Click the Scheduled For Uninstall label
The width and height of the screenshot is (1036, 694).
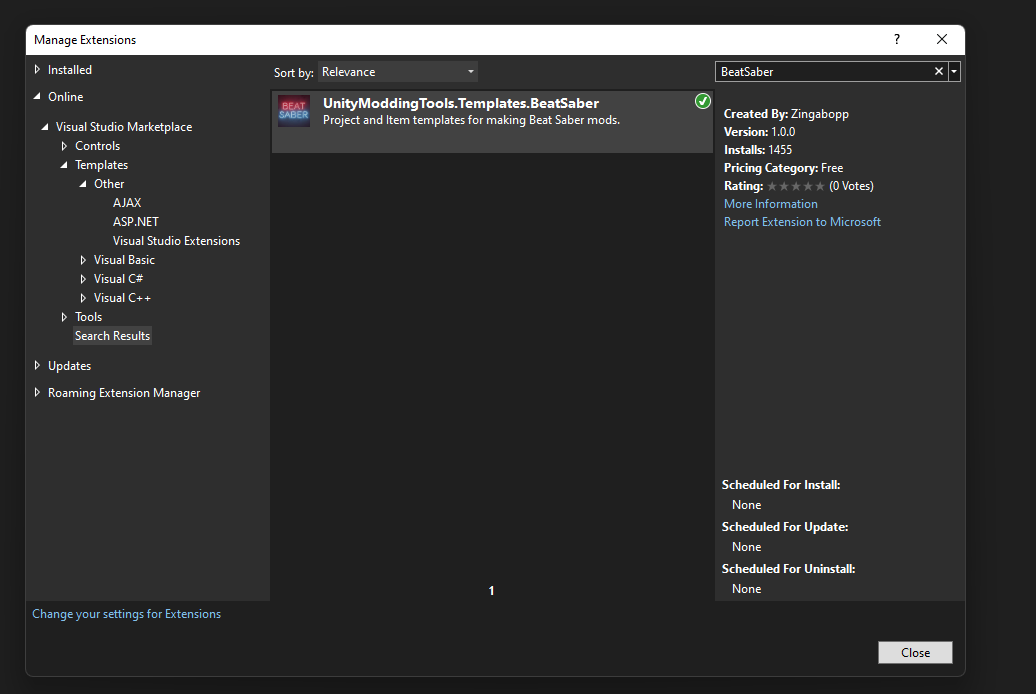788,569
